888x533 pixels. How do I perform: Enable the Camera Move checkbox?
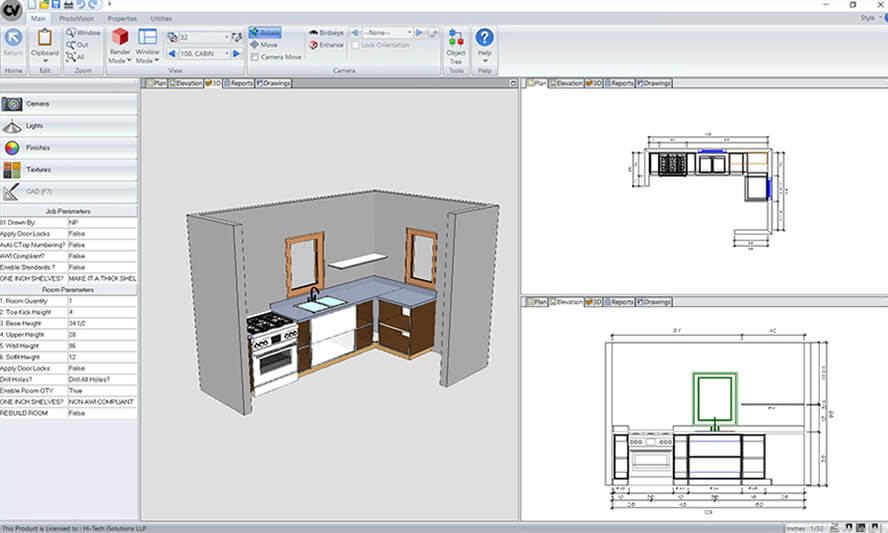(x=255, y=57)
